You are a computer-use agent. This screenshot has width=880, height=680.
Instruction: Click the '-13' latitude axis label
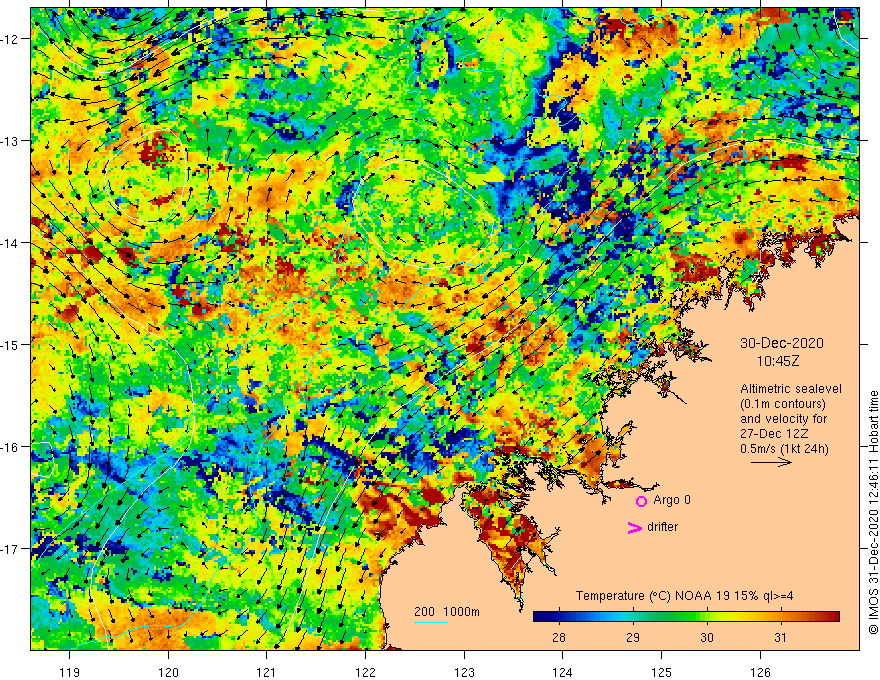coord(11,141)
